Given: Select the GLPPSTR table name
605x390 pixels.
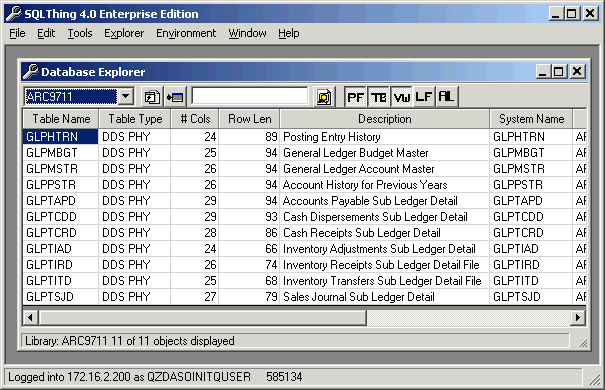Looking at the screenshot, I should click(51, 185).
